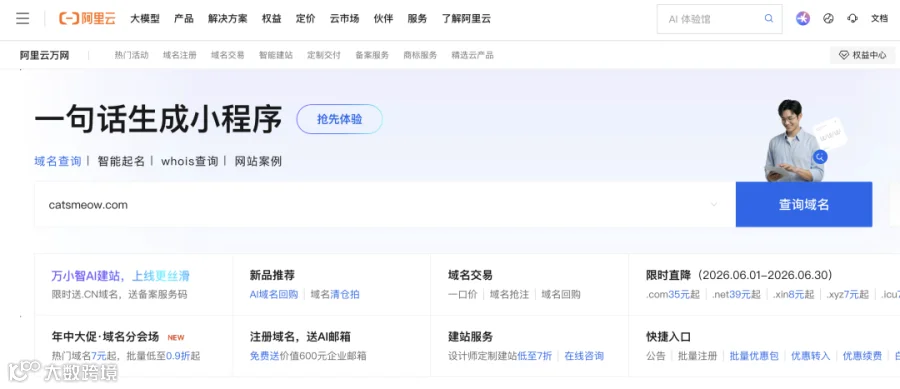Click the 优惠续费 quick link
Screen dimensions: 900x389
tap(862, 356)
